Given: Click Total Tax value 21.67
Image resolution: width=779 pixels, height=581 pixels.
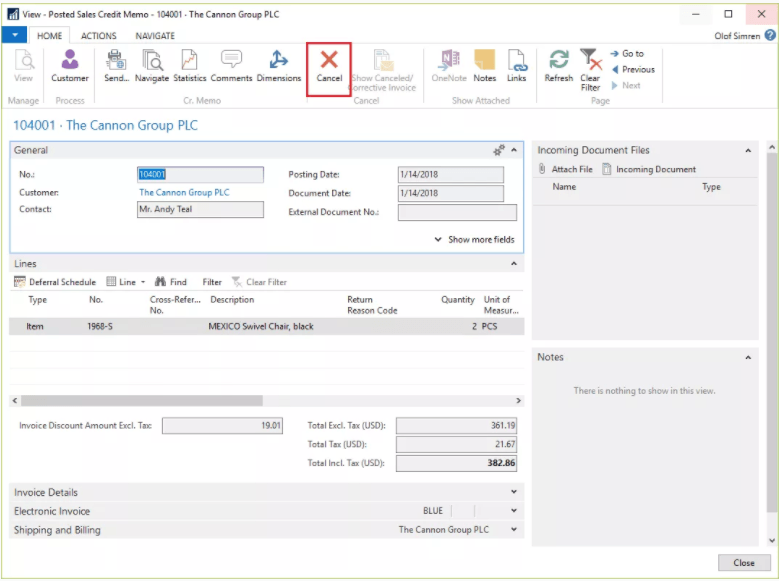Looking at the screenshot, I should tap(456, 444).
